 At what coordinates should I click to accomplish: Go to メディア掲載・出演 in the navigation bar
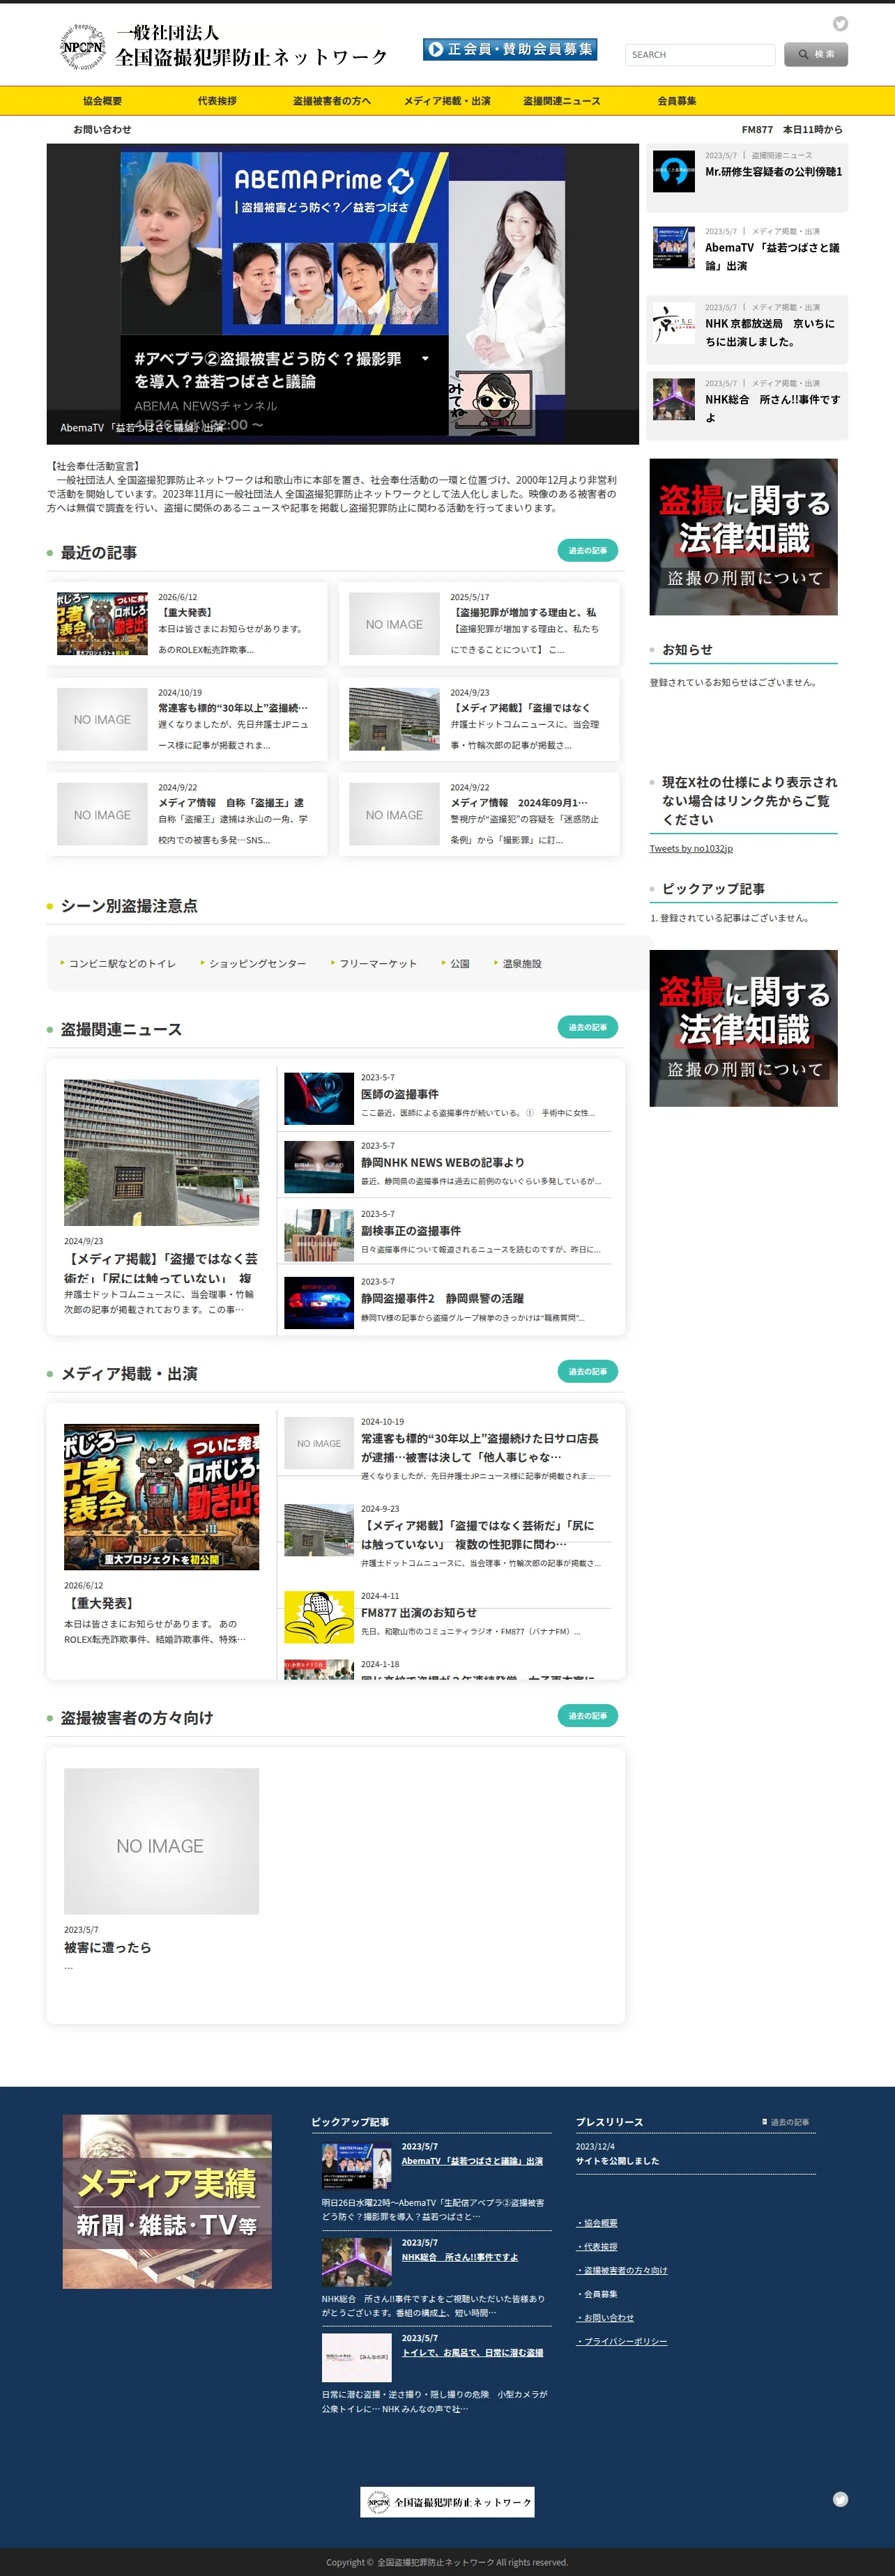pyautogui.click(x=447, y=101)
